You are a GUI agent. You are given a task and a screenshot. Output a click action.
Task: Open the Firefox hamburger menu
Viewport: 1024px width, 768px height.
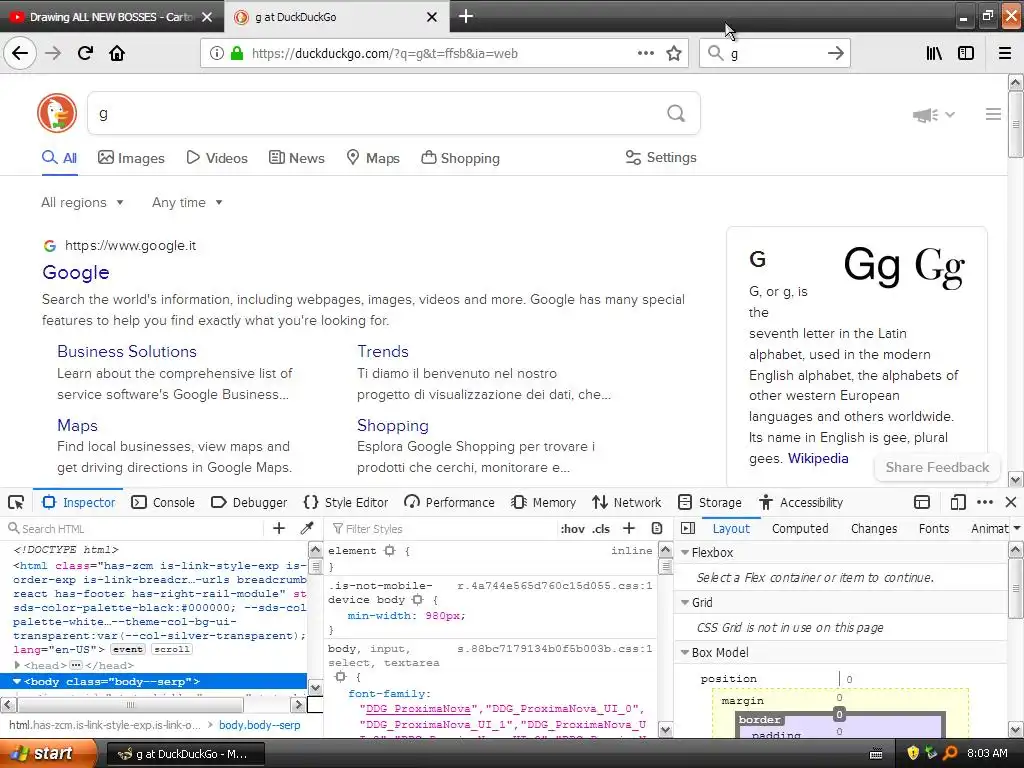coord(1005,53)
